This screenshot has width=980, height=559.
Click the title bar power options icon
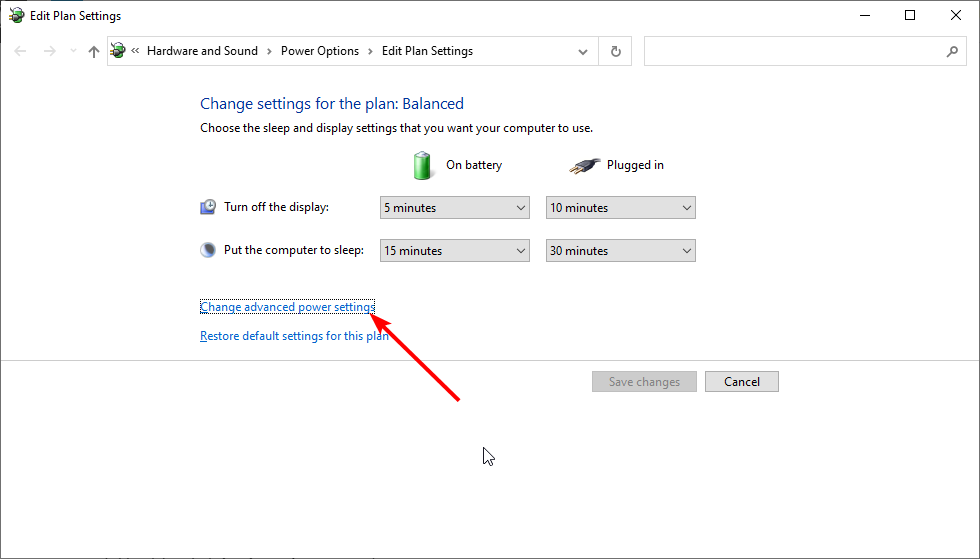(16, 16)
